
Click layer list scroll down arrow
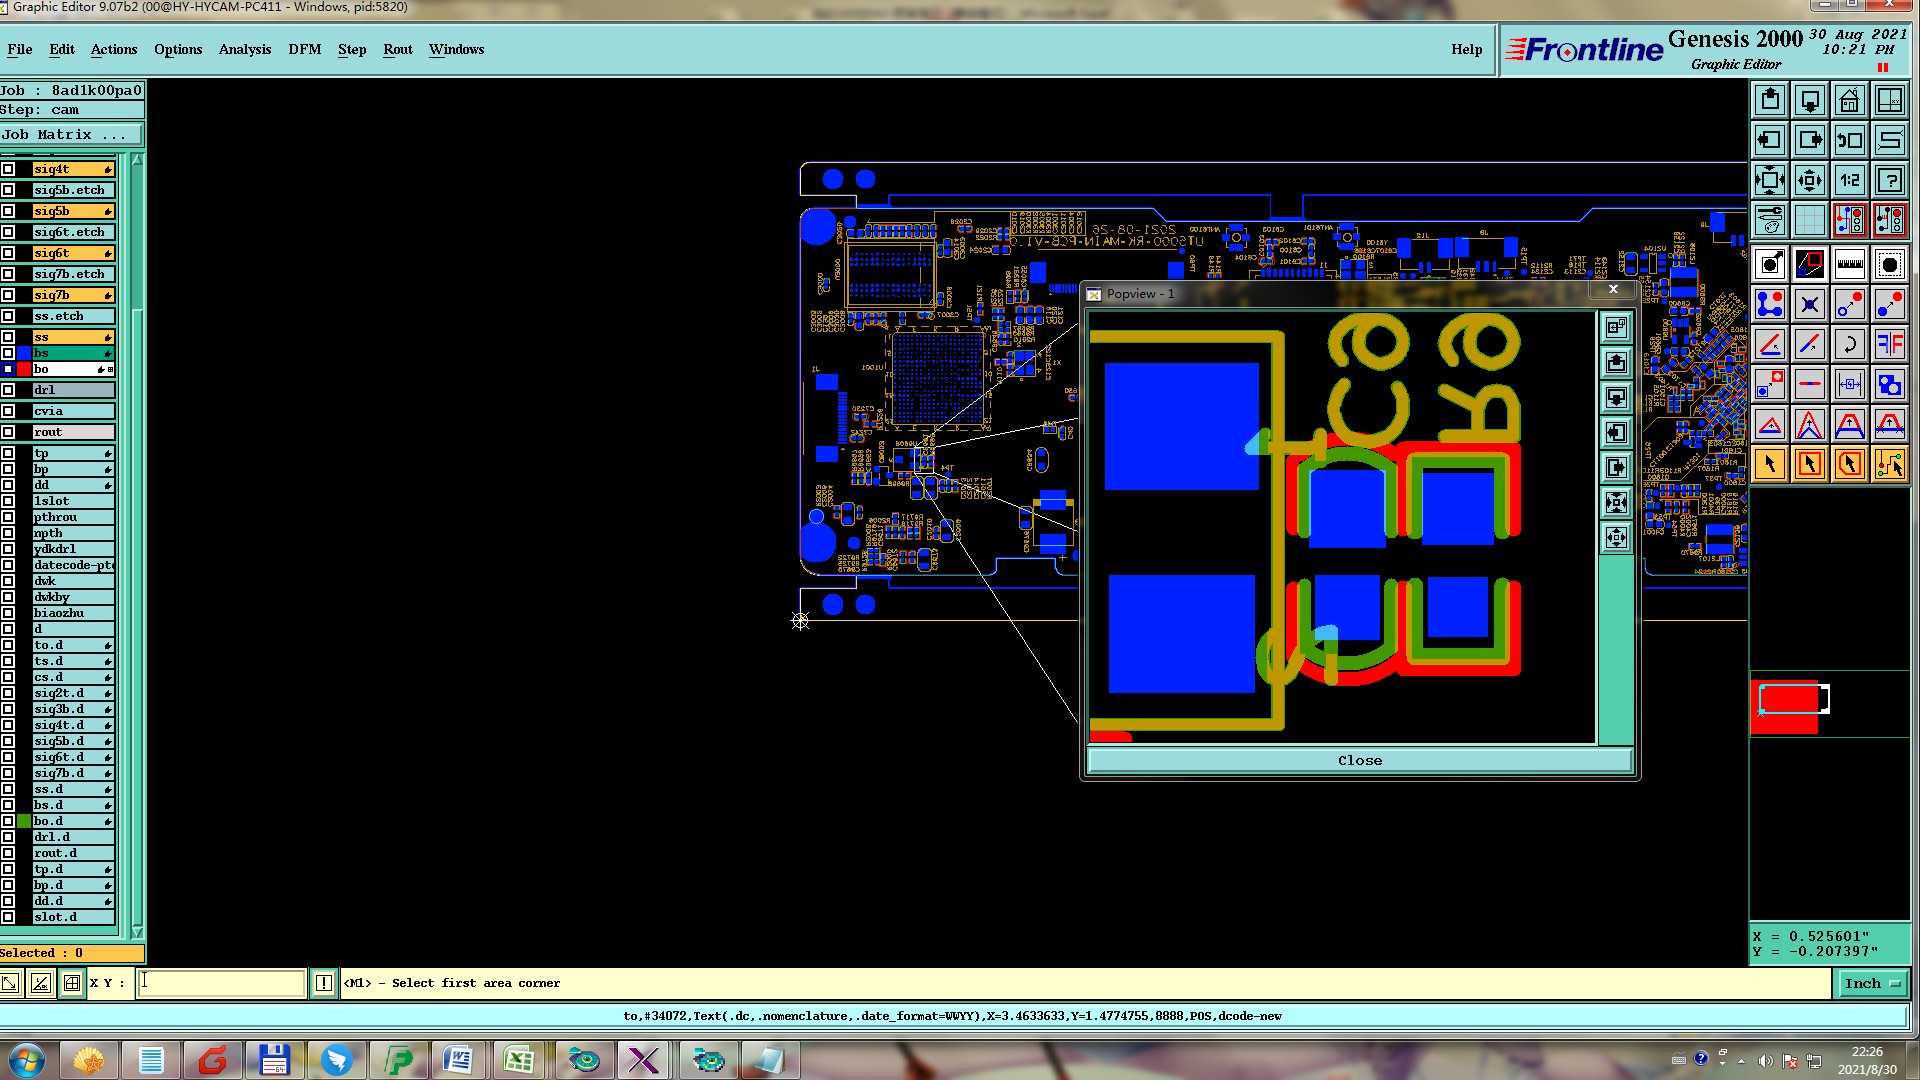coord(137,931)
